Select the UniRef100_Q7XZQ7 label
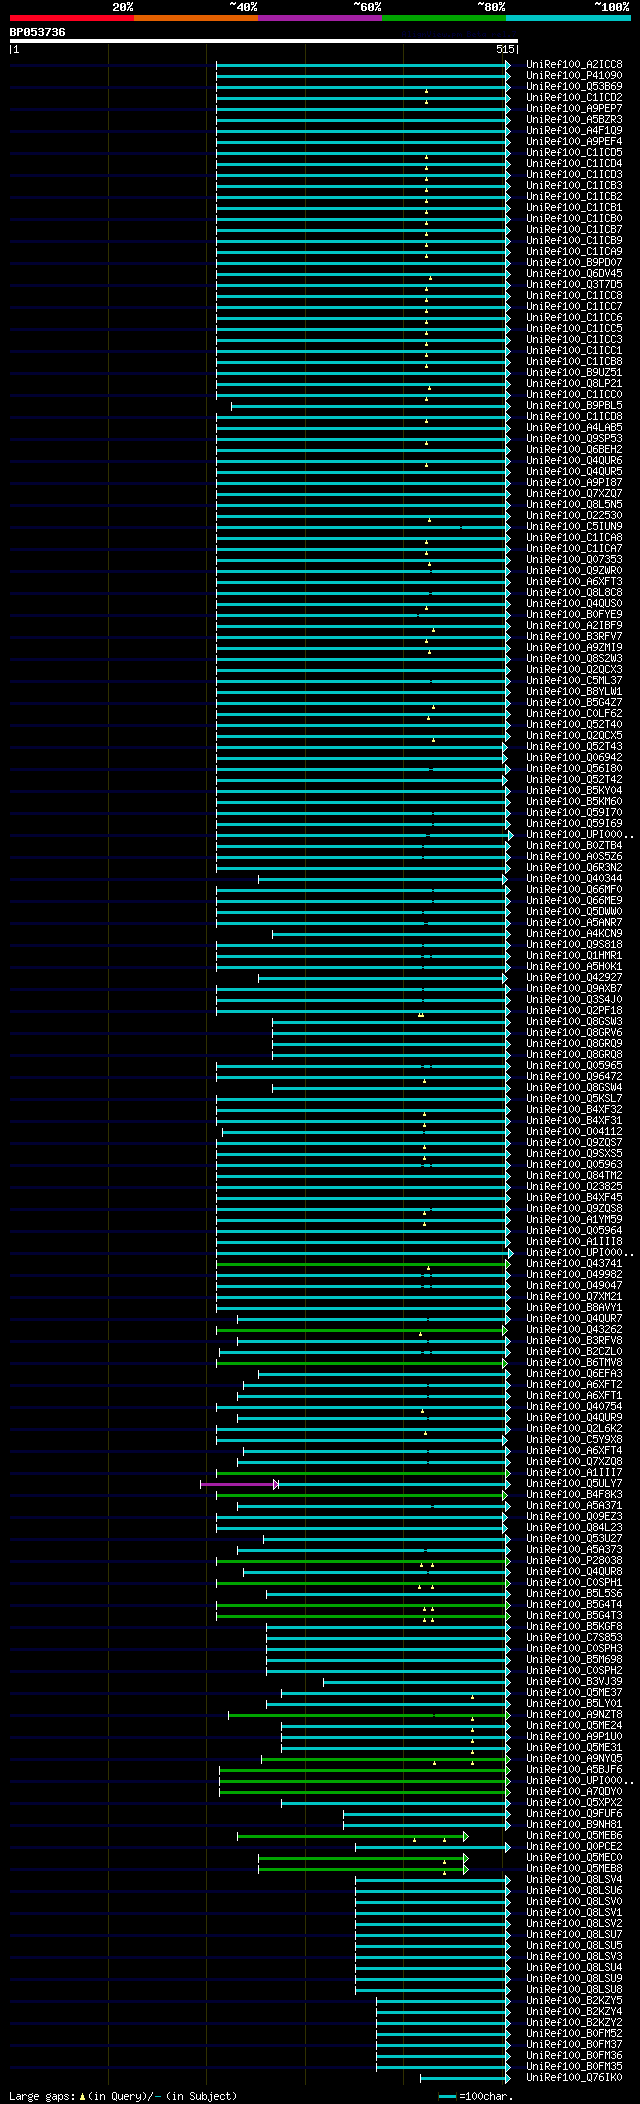 pyautogui.click(x=574, y=493)
